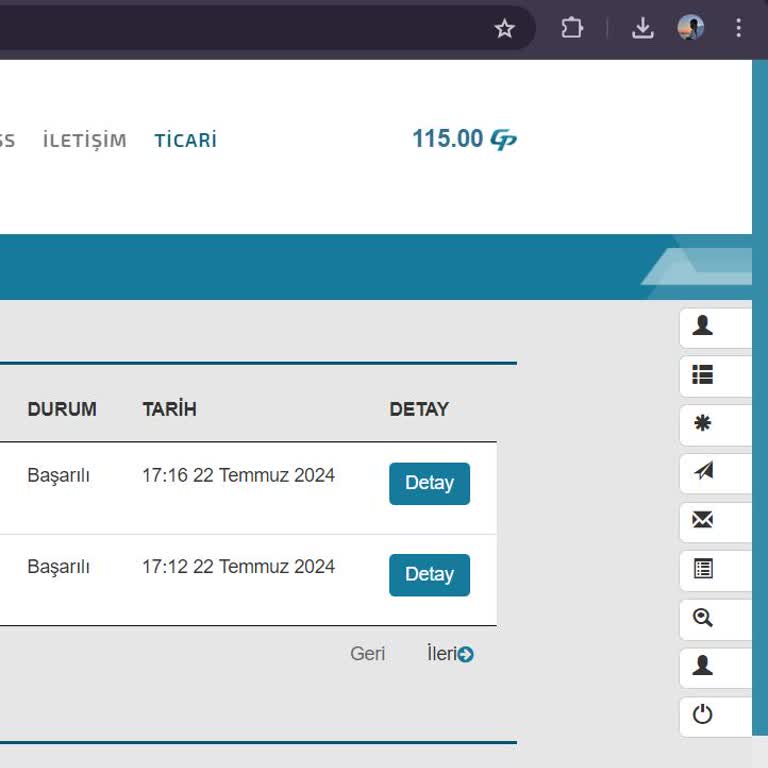Click the lower user silhouette sidebar icon

[702, 665]
